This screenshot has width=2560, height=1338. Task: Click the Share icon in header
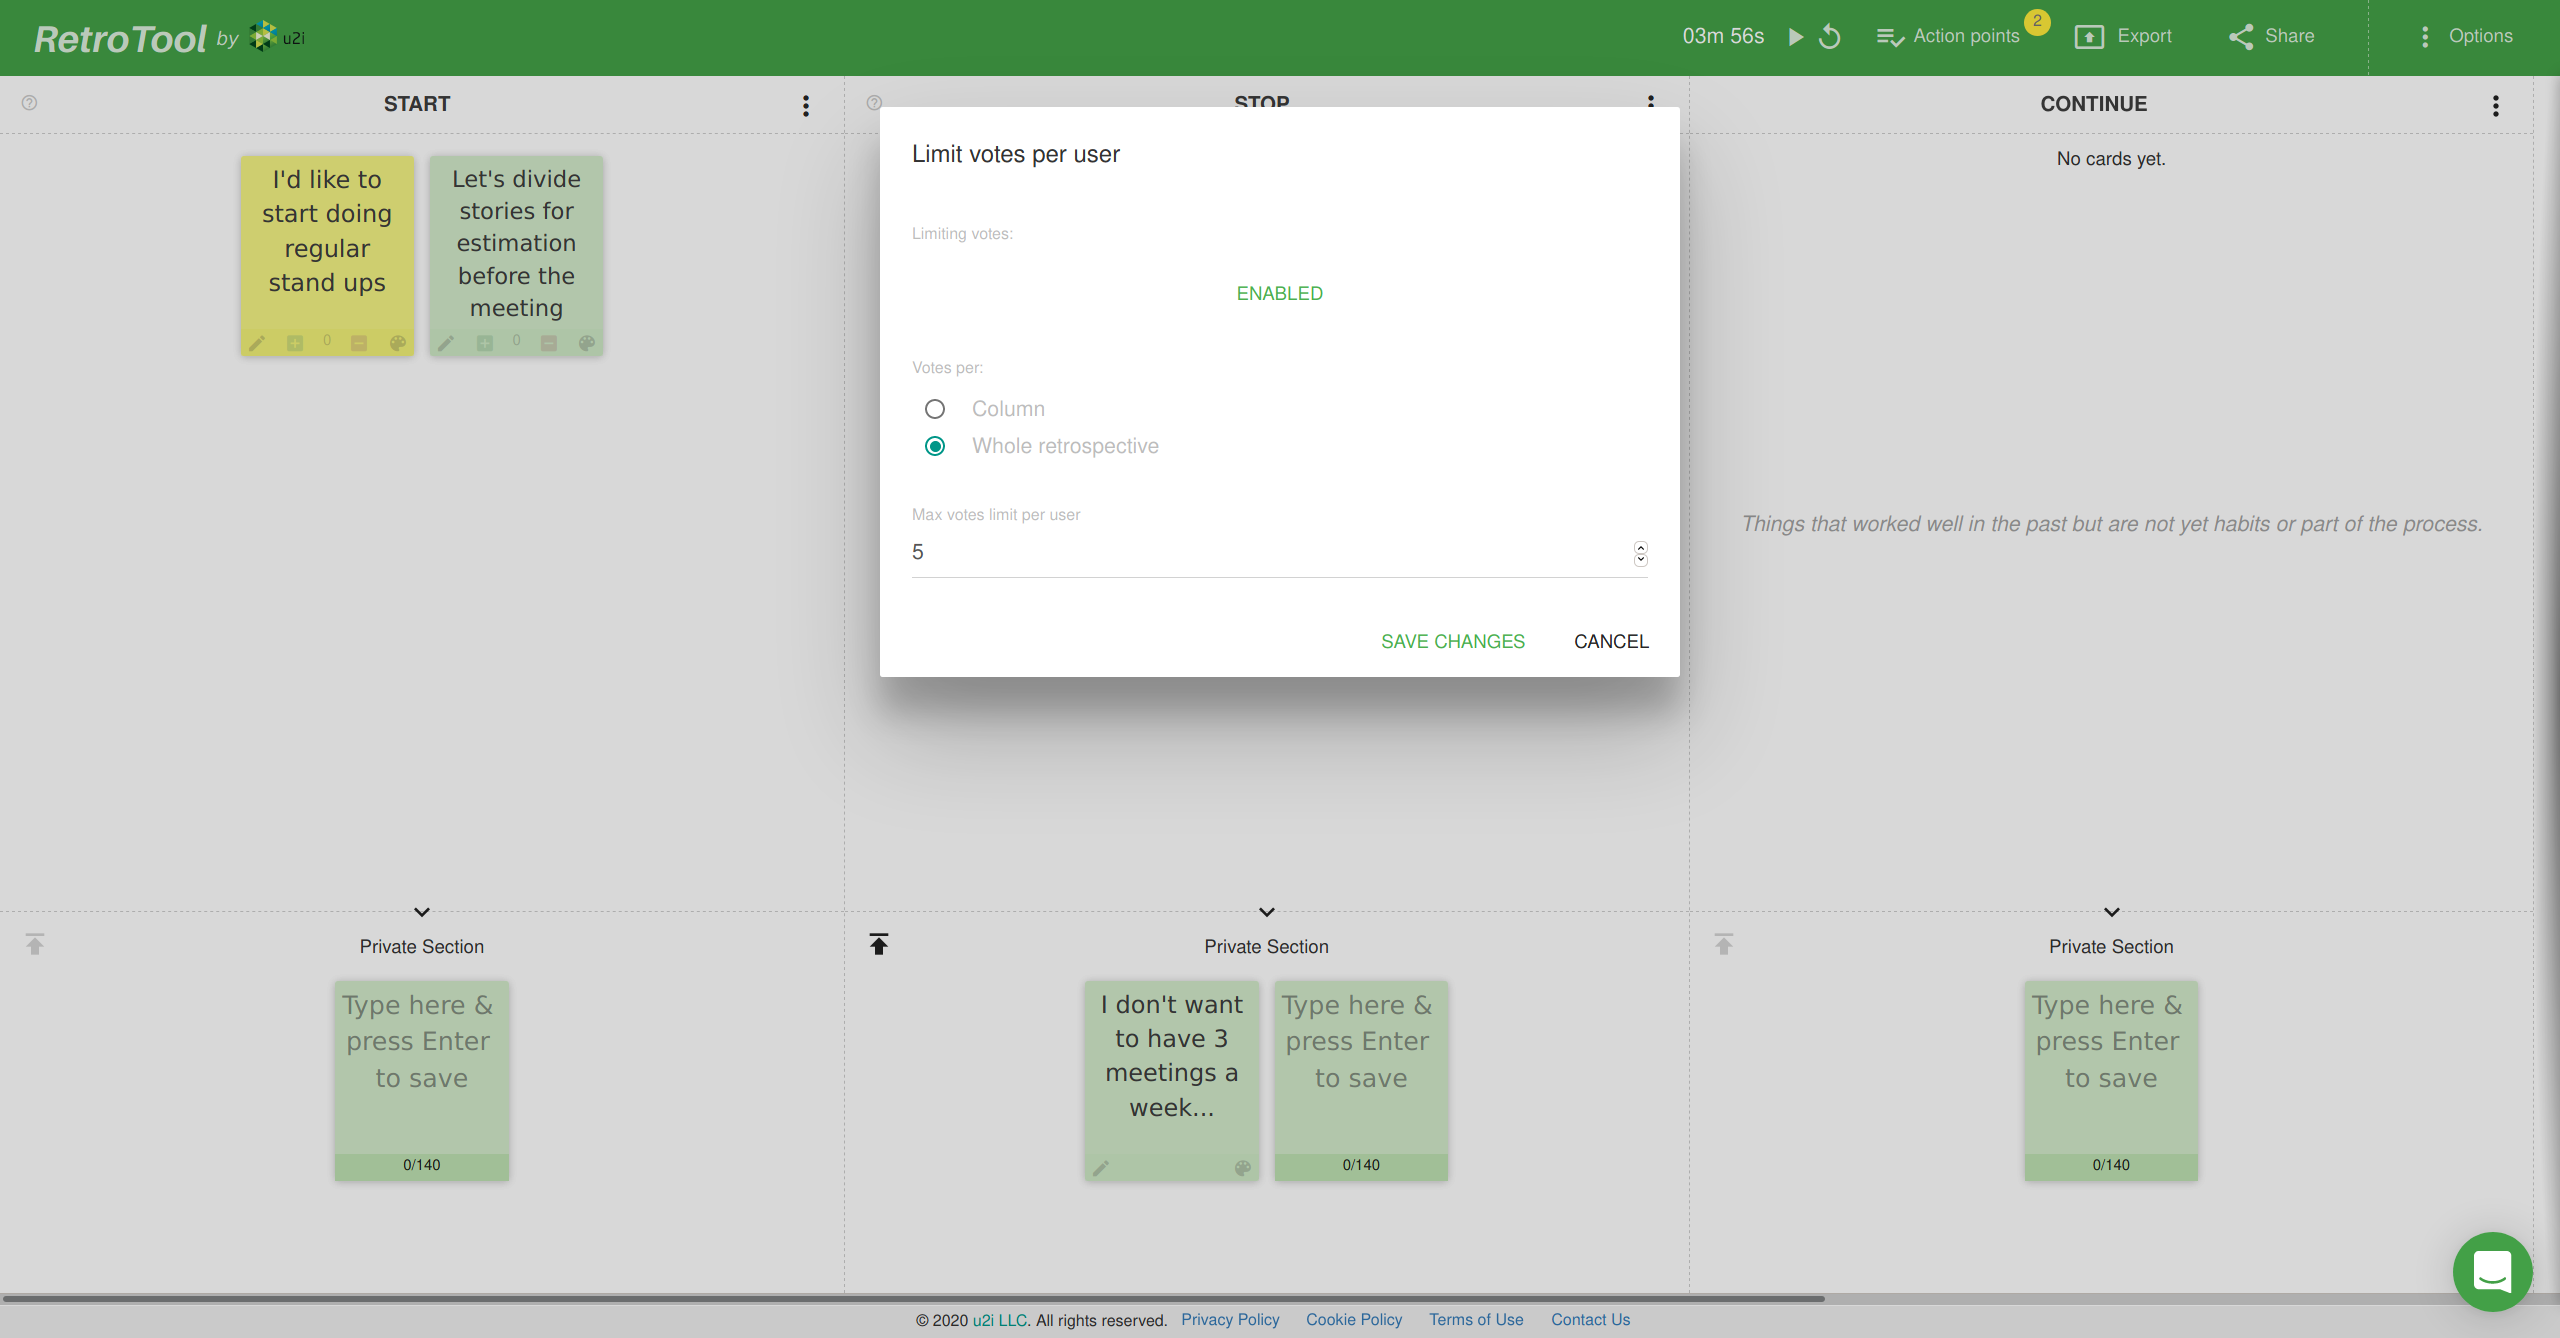[x=2241, y=37]
